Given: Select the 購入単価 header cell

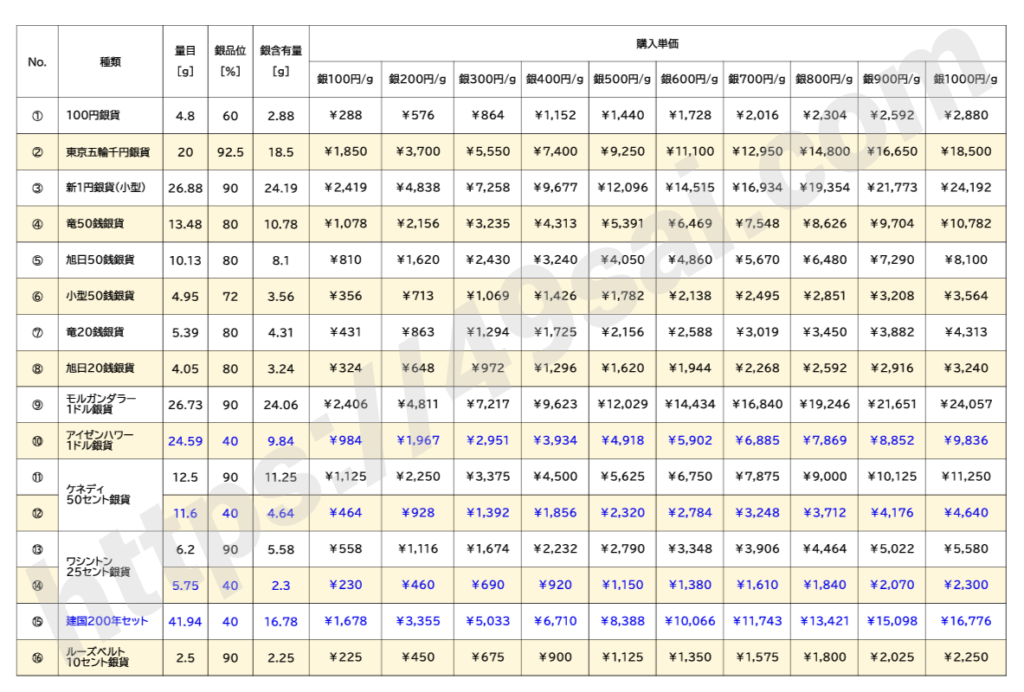Looking at the screenshot, I should point(657,44).
